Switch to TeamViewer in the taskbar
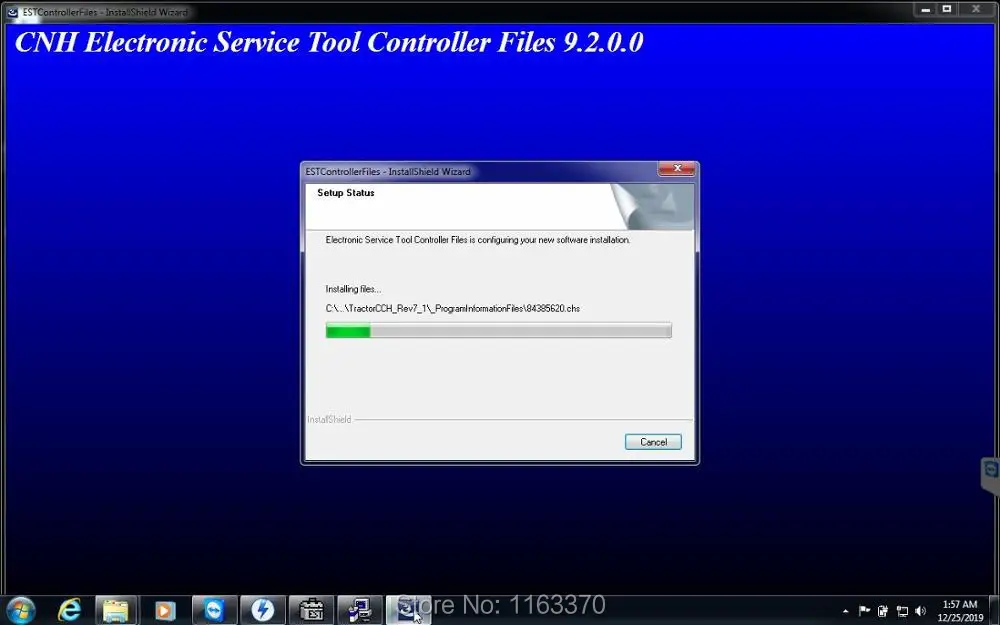Viewport: 1000px width, 625px height. 214,610
